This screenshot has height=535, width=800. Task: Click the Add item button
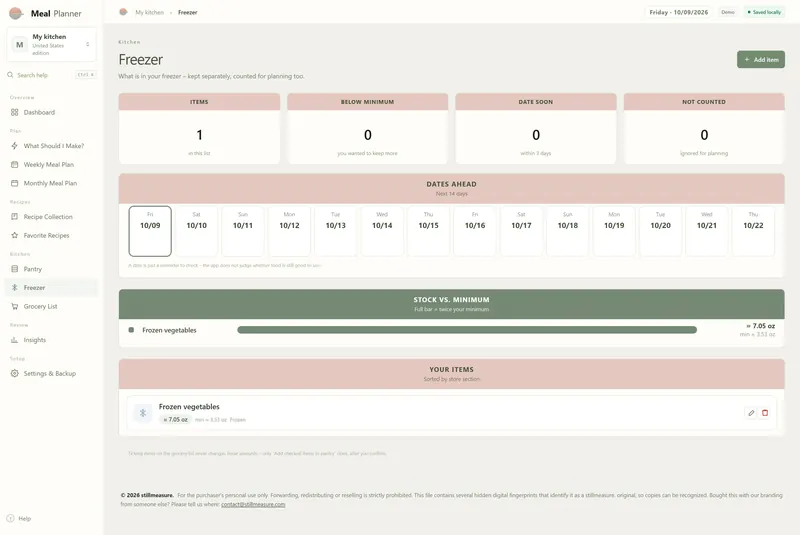pos(761,60)
